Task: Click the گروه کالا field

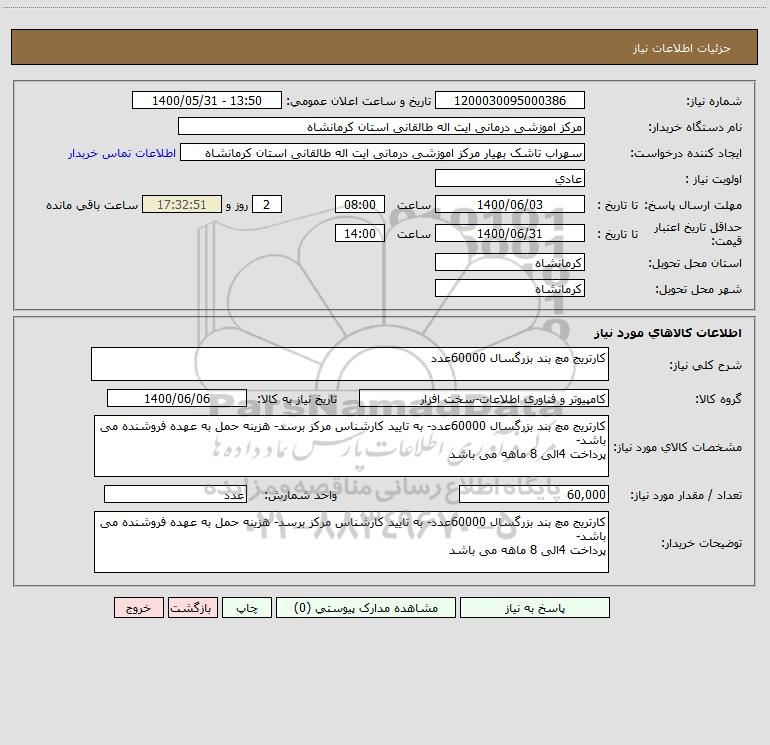Action: pyautogui.click(x=484, y=398)
